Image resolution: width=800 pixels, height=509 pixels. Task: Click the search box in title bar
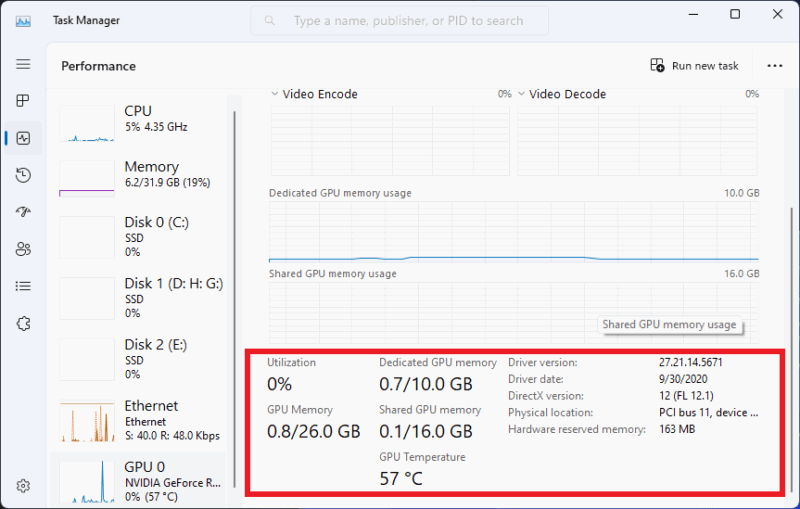(x=400, y=20)
